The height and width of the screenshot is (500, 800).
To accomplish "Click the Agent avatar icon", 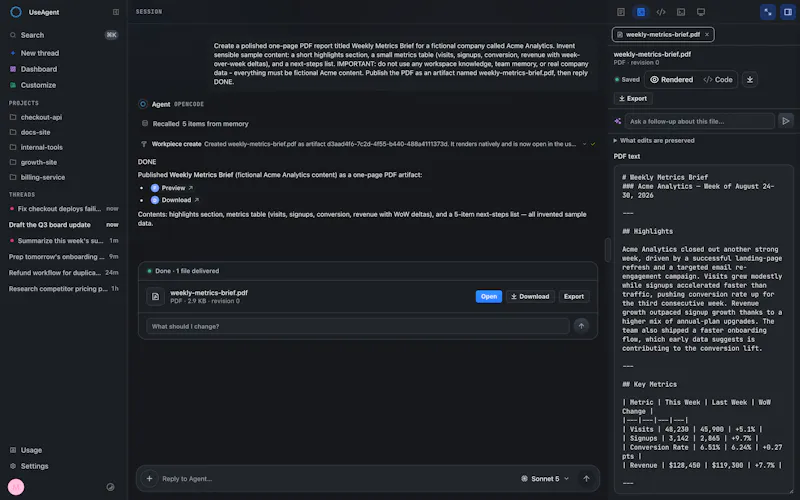I will coord(143,104).
